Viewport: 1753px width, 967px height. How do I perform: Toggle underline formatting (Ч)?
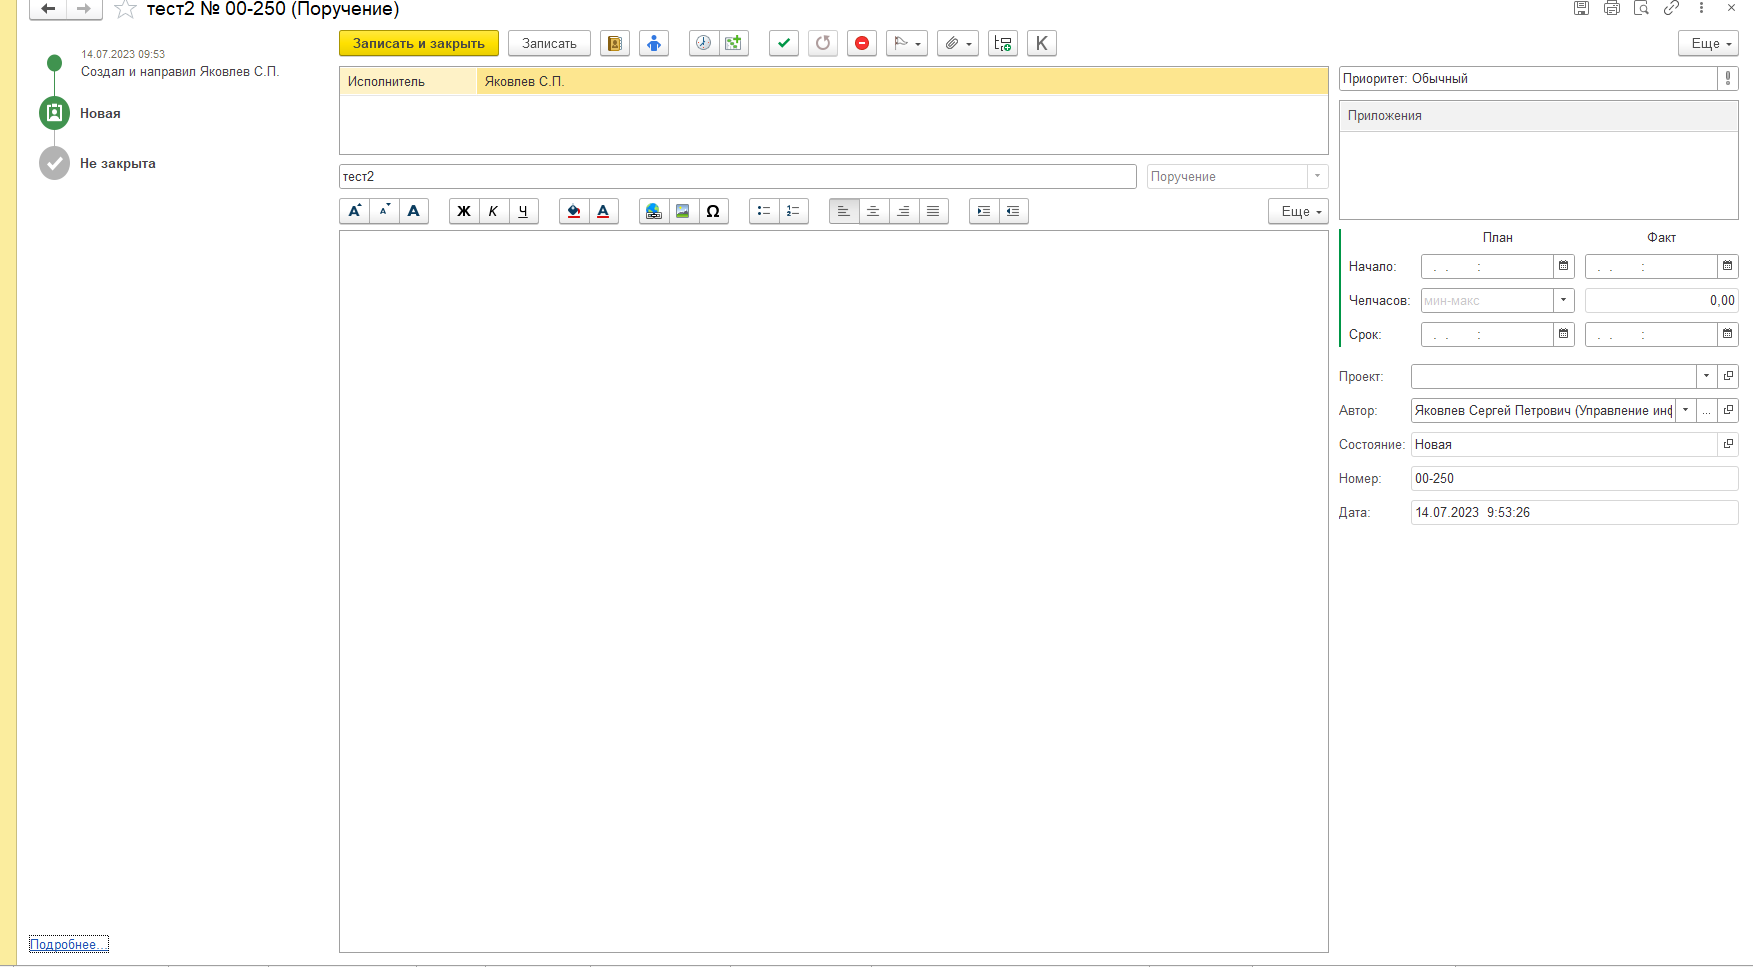point(523,211)
